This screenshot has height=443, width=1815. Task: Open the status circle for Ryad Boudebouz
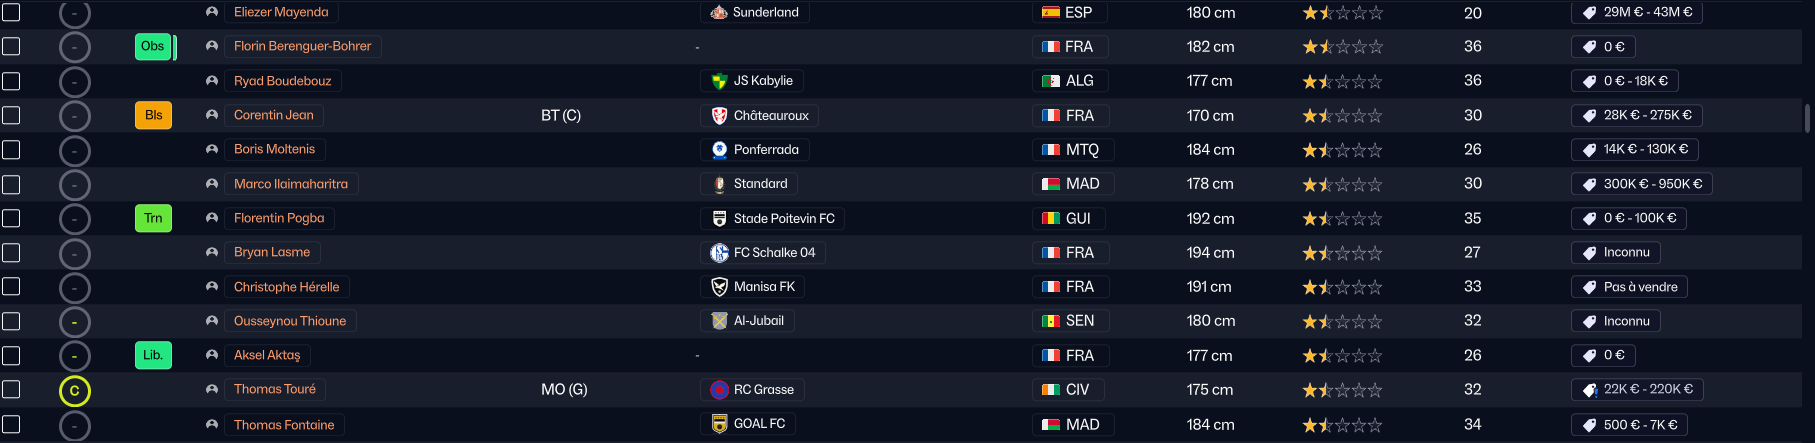click(75, 82)
